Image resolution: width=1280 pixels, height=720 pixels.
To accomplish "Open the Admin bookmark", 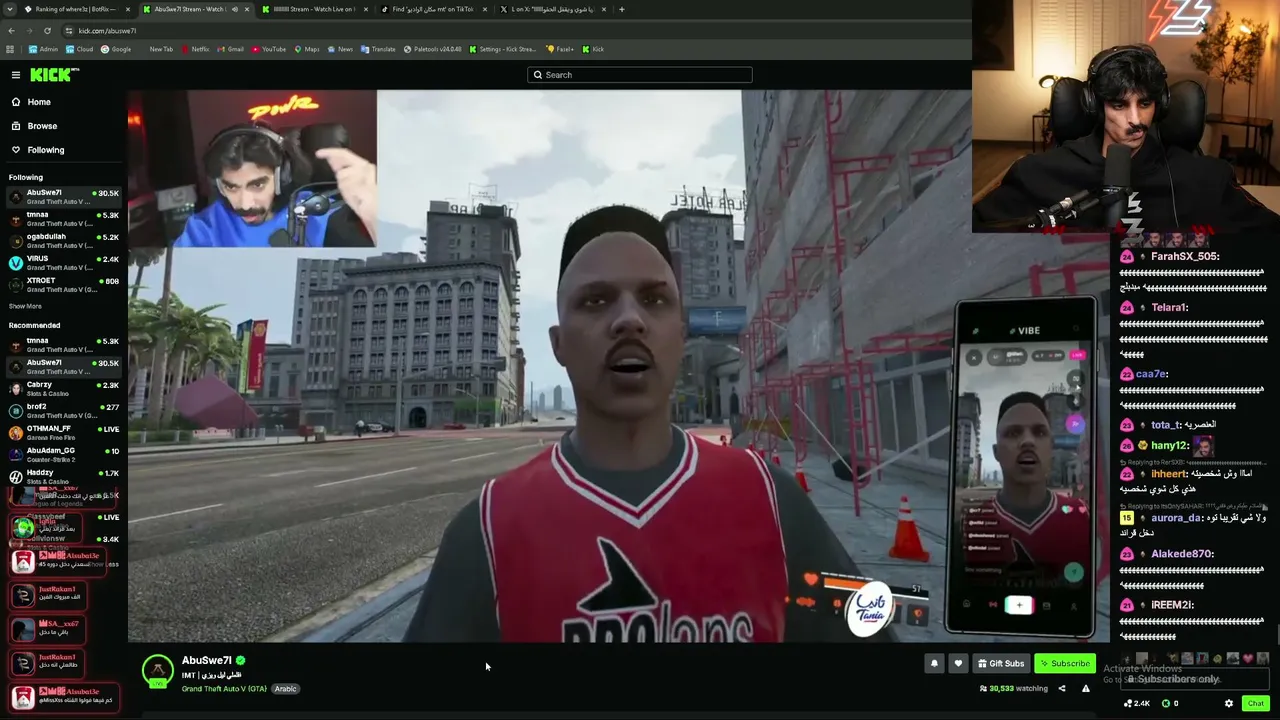I will pos(43,49).
